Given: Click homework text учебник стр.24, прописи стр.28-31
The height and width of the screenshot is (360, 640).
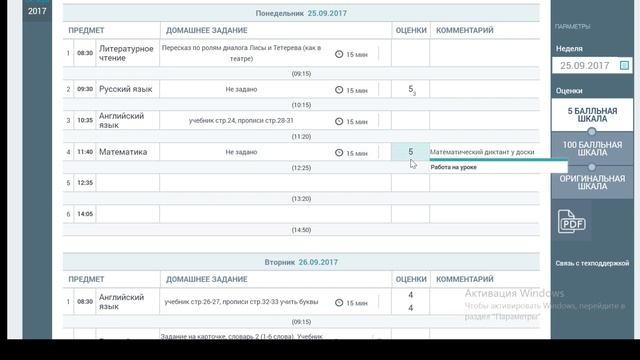Looking at the screenshot, I should (241, 120).
